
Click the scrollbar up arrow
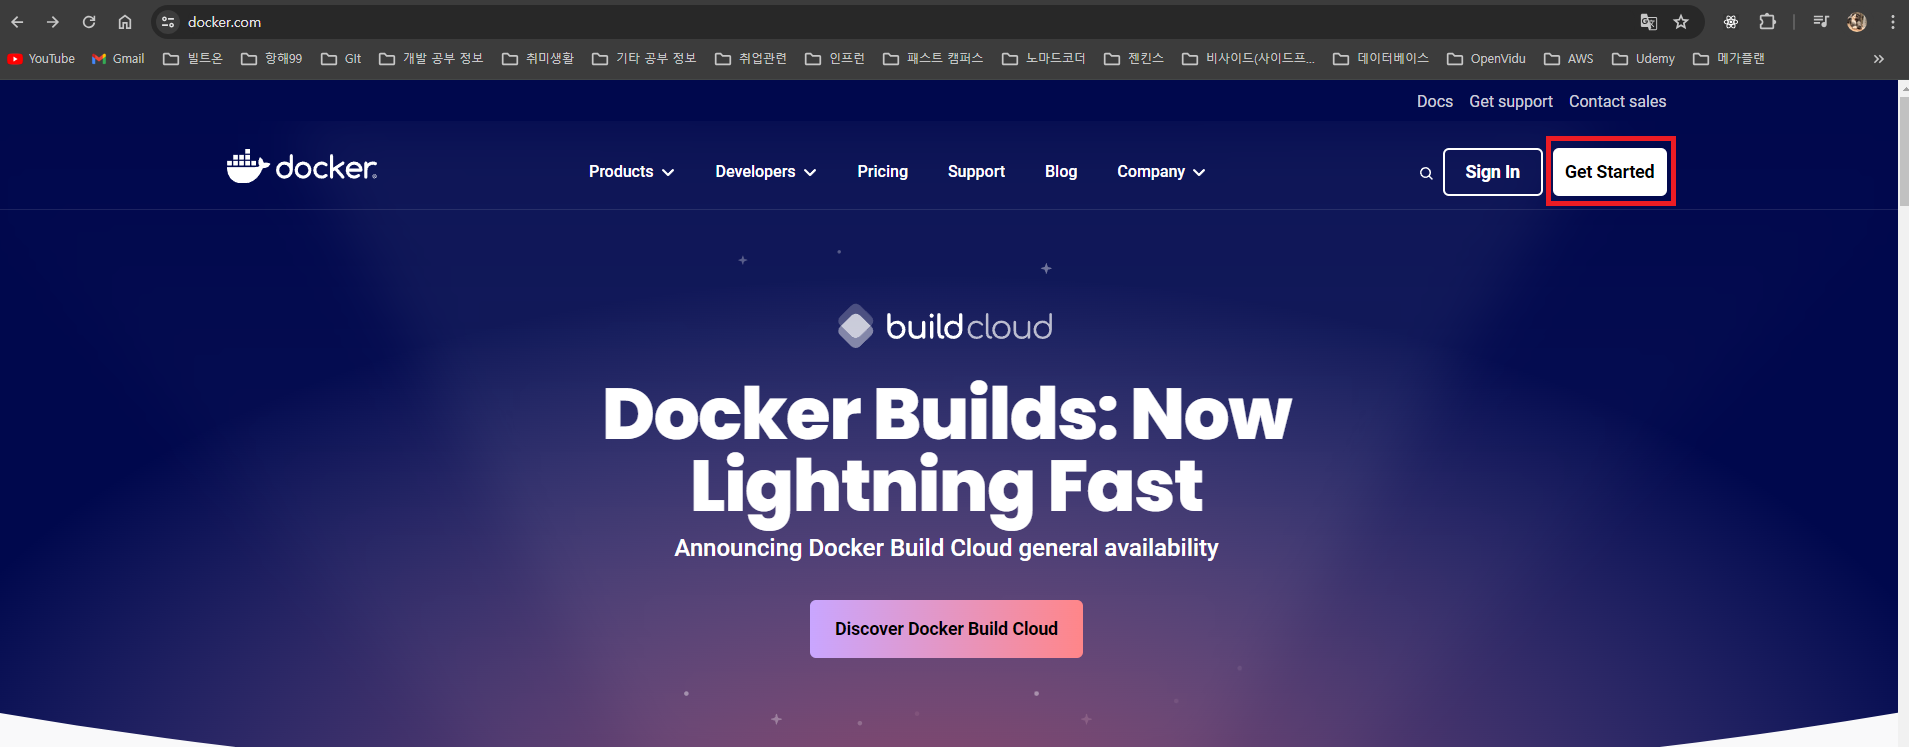tap(1903, 87)
